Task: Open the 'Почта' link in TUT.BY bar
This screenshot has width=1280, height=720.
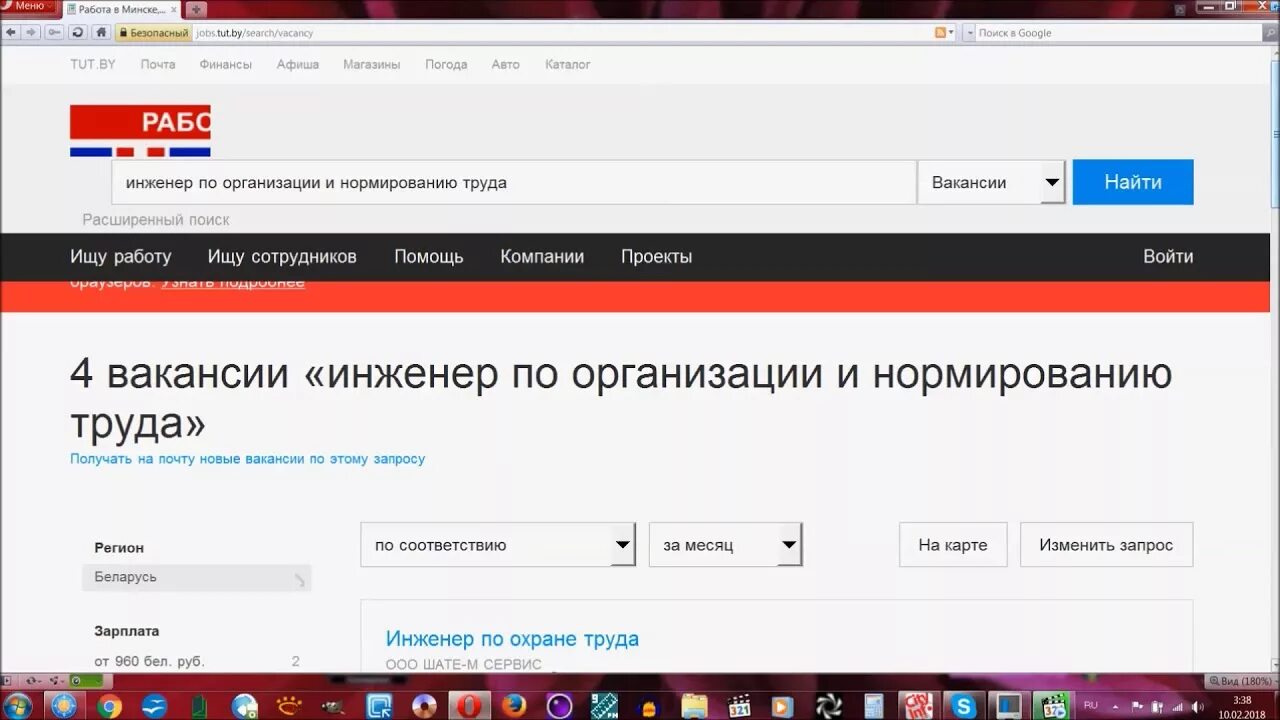Action: point(158,64)
